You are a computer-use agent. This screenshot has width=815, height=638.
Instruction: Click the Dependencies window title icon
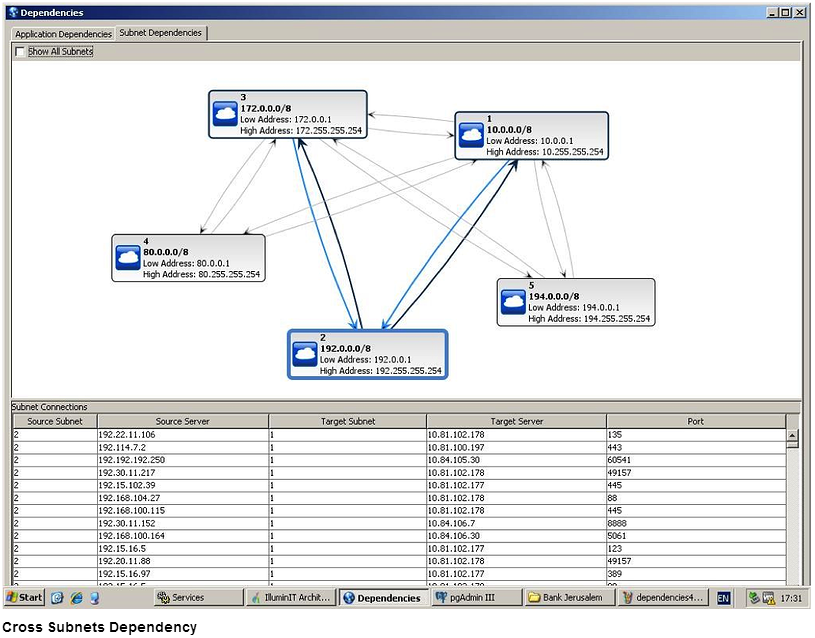click(x=12, y=13)
